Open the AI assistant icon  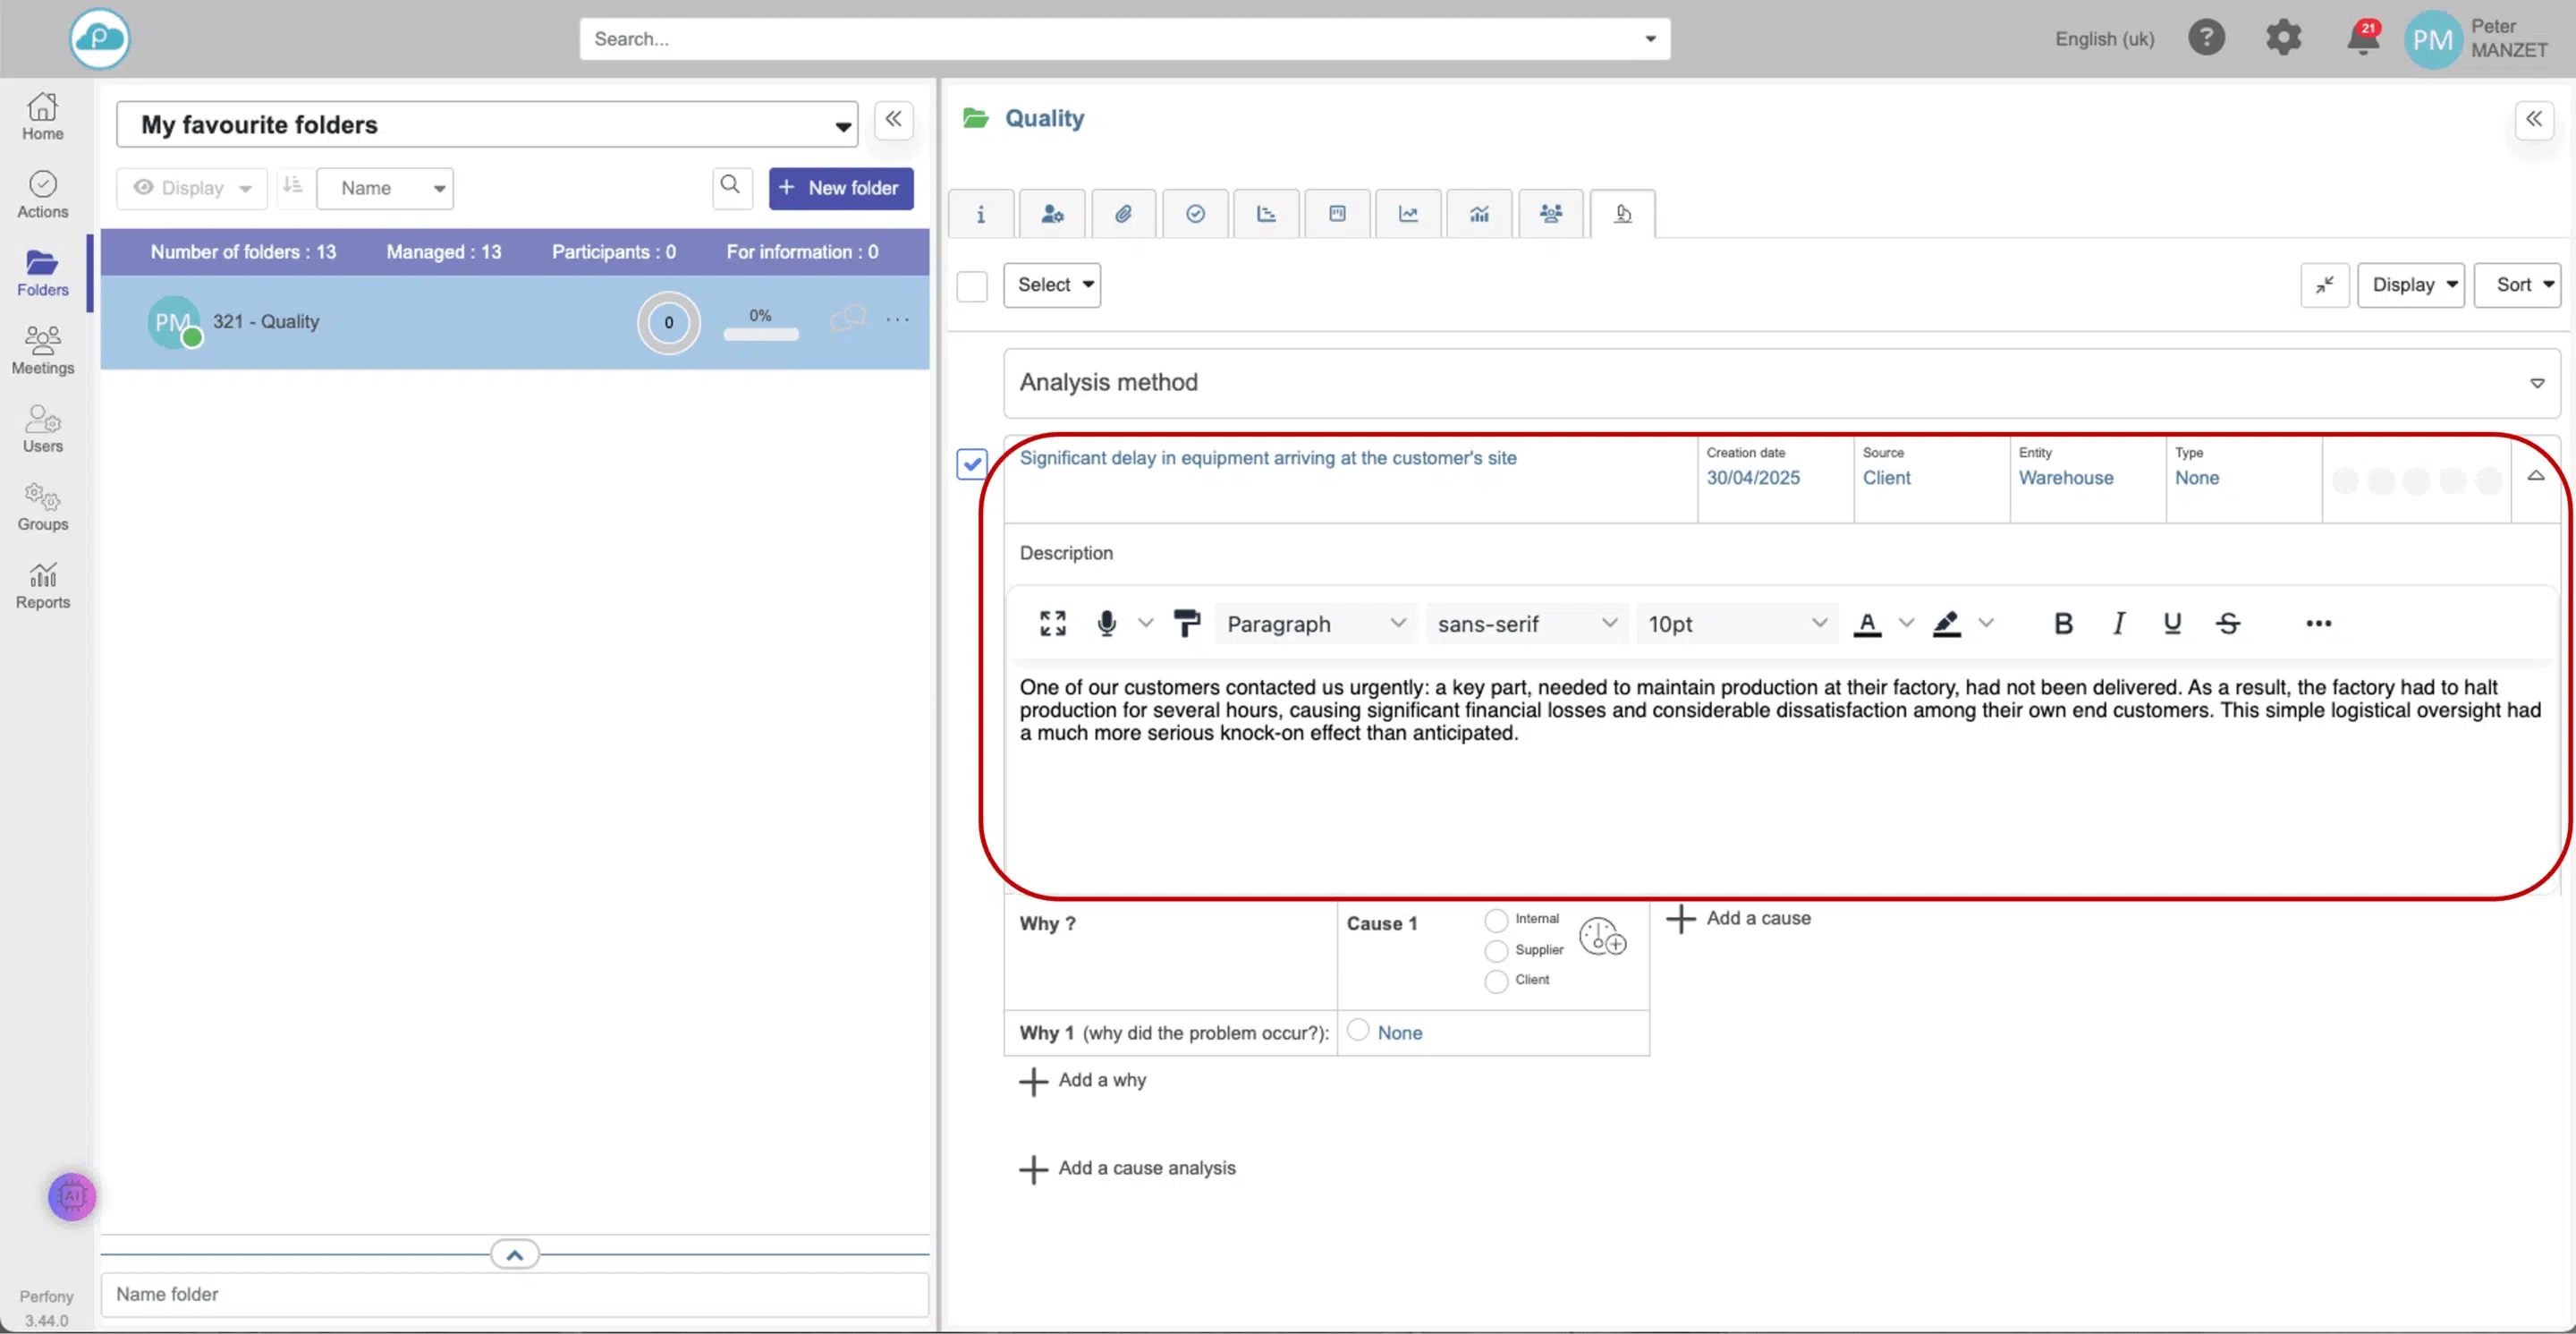[x=72, y=1196]
